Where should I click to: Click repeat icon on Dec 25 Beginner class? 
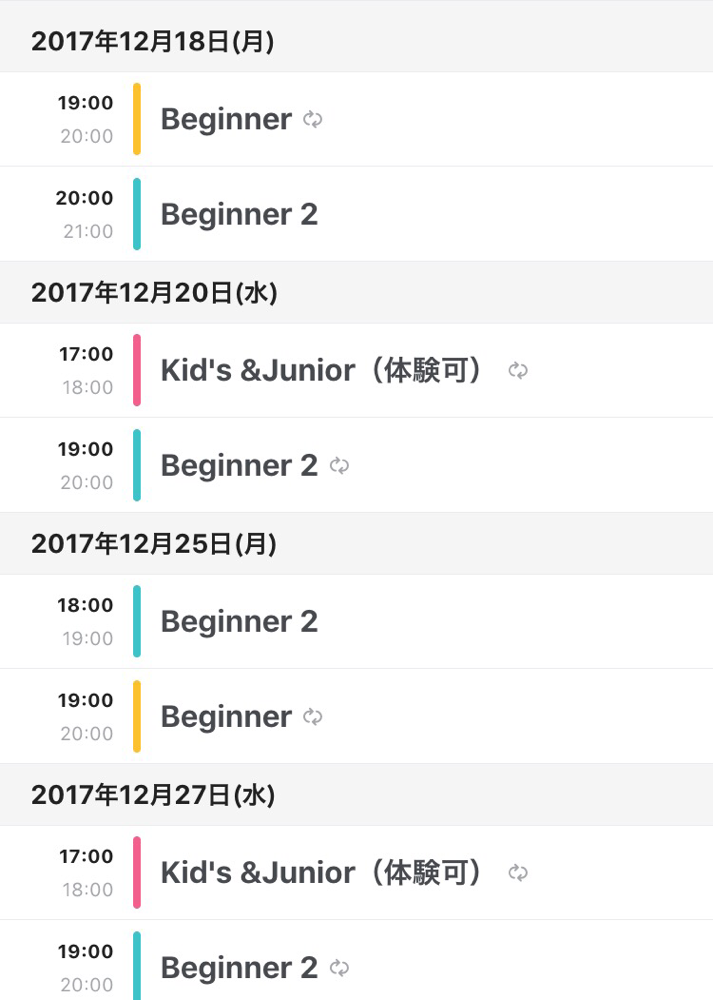(312, 717)
